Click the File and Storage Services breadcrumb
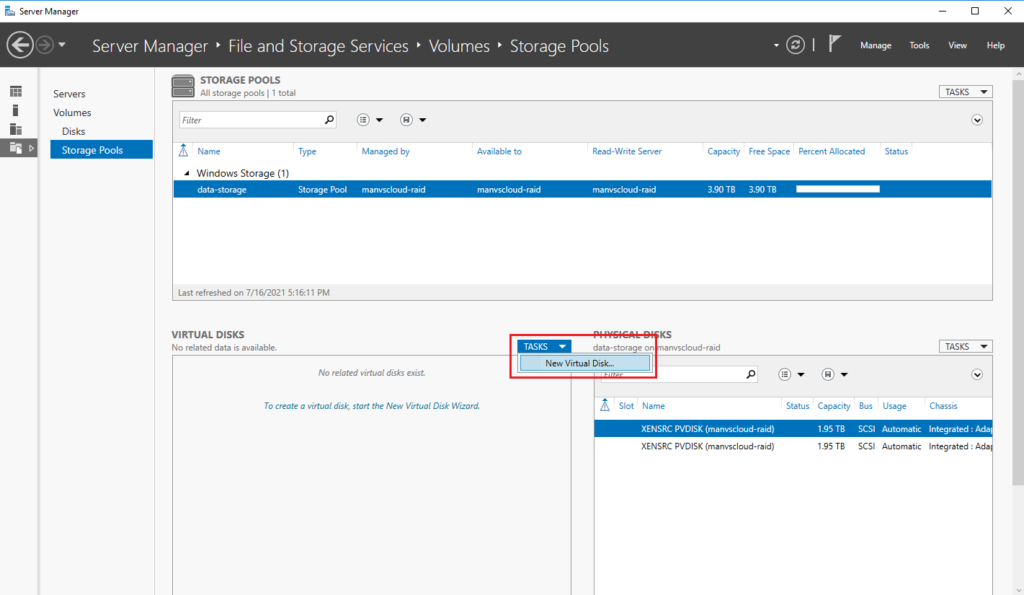 318,46
